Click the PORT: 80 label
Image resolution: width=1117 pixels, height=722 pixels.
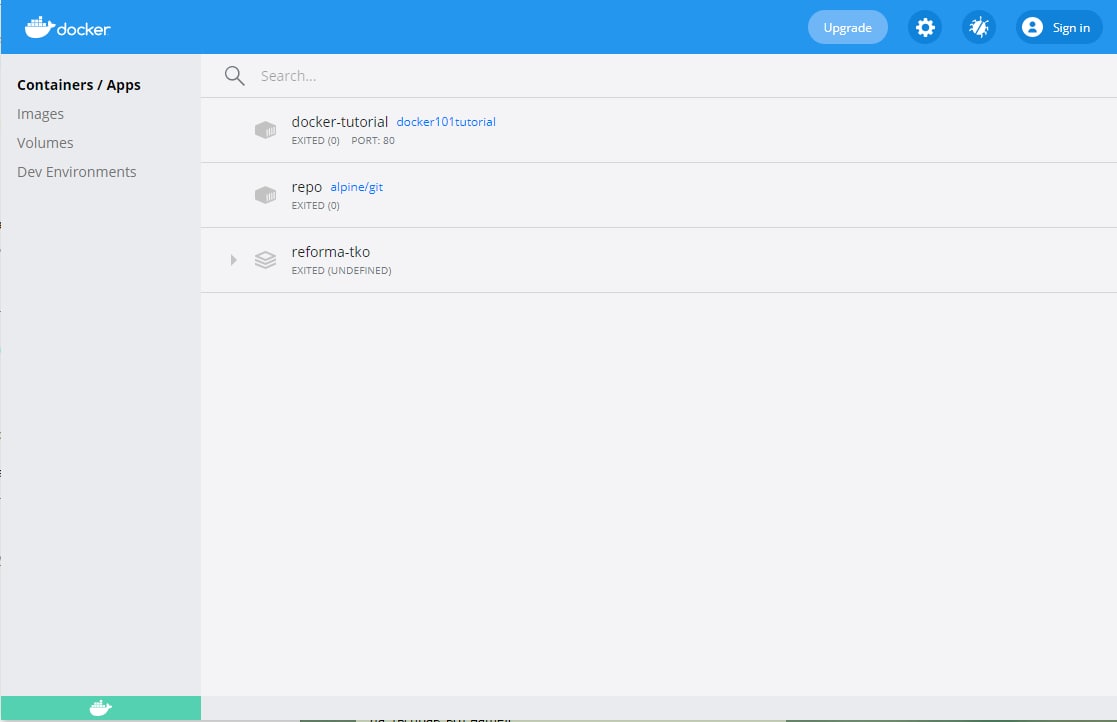pyautogui.click(x=373, y=140)
